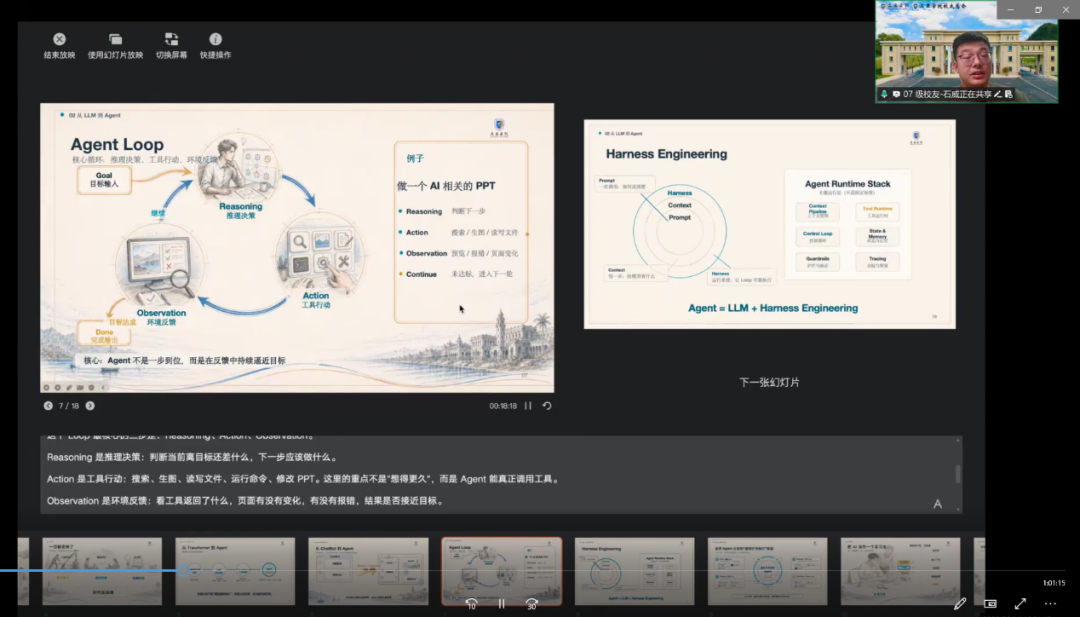
Task: Click the slide's small pen tool icon at bottom-left
Action: pos(69,388)
